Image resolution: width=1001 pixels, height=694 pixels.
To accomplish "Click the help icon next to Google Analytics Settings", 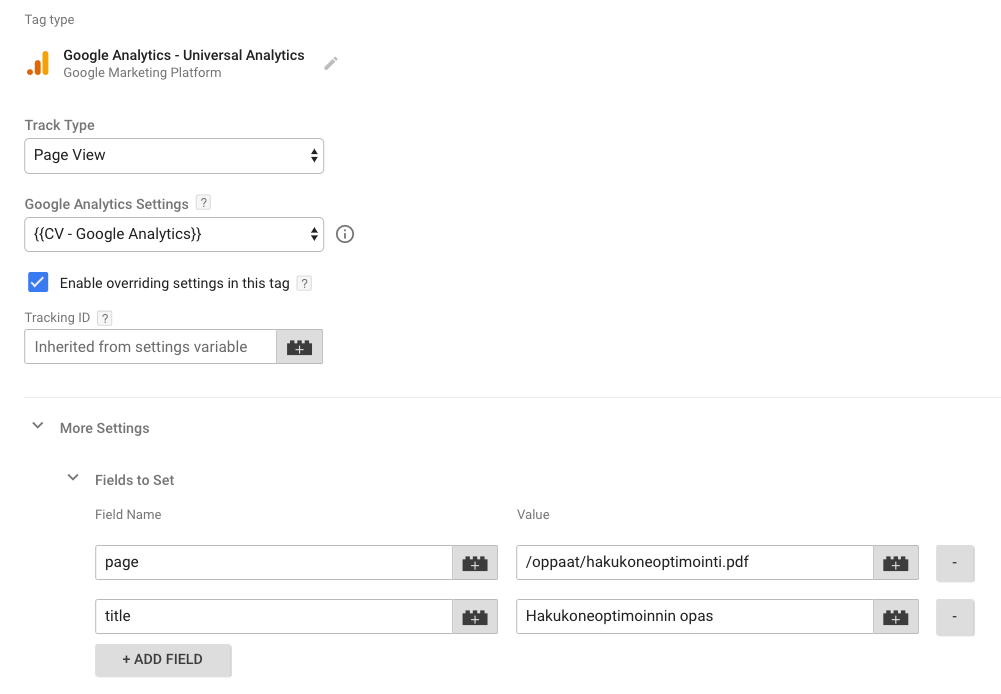I will click(x=203, y=203).
